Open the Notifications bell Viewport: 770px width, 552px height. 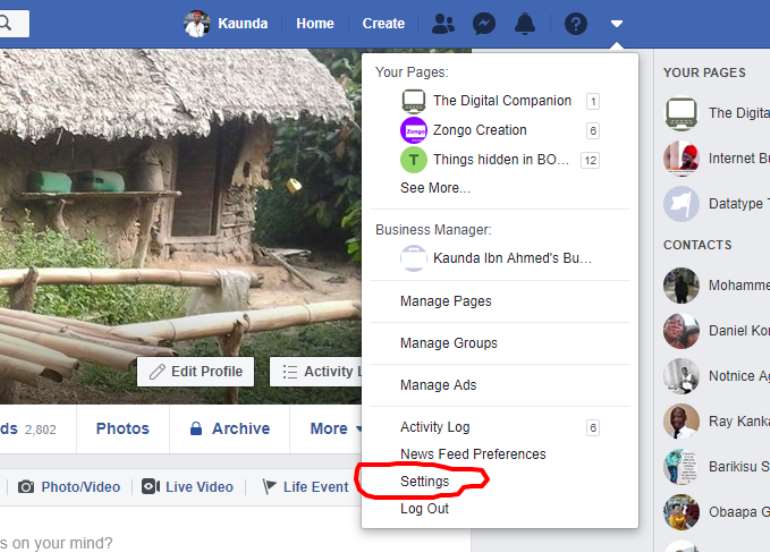tap(524, 24)
